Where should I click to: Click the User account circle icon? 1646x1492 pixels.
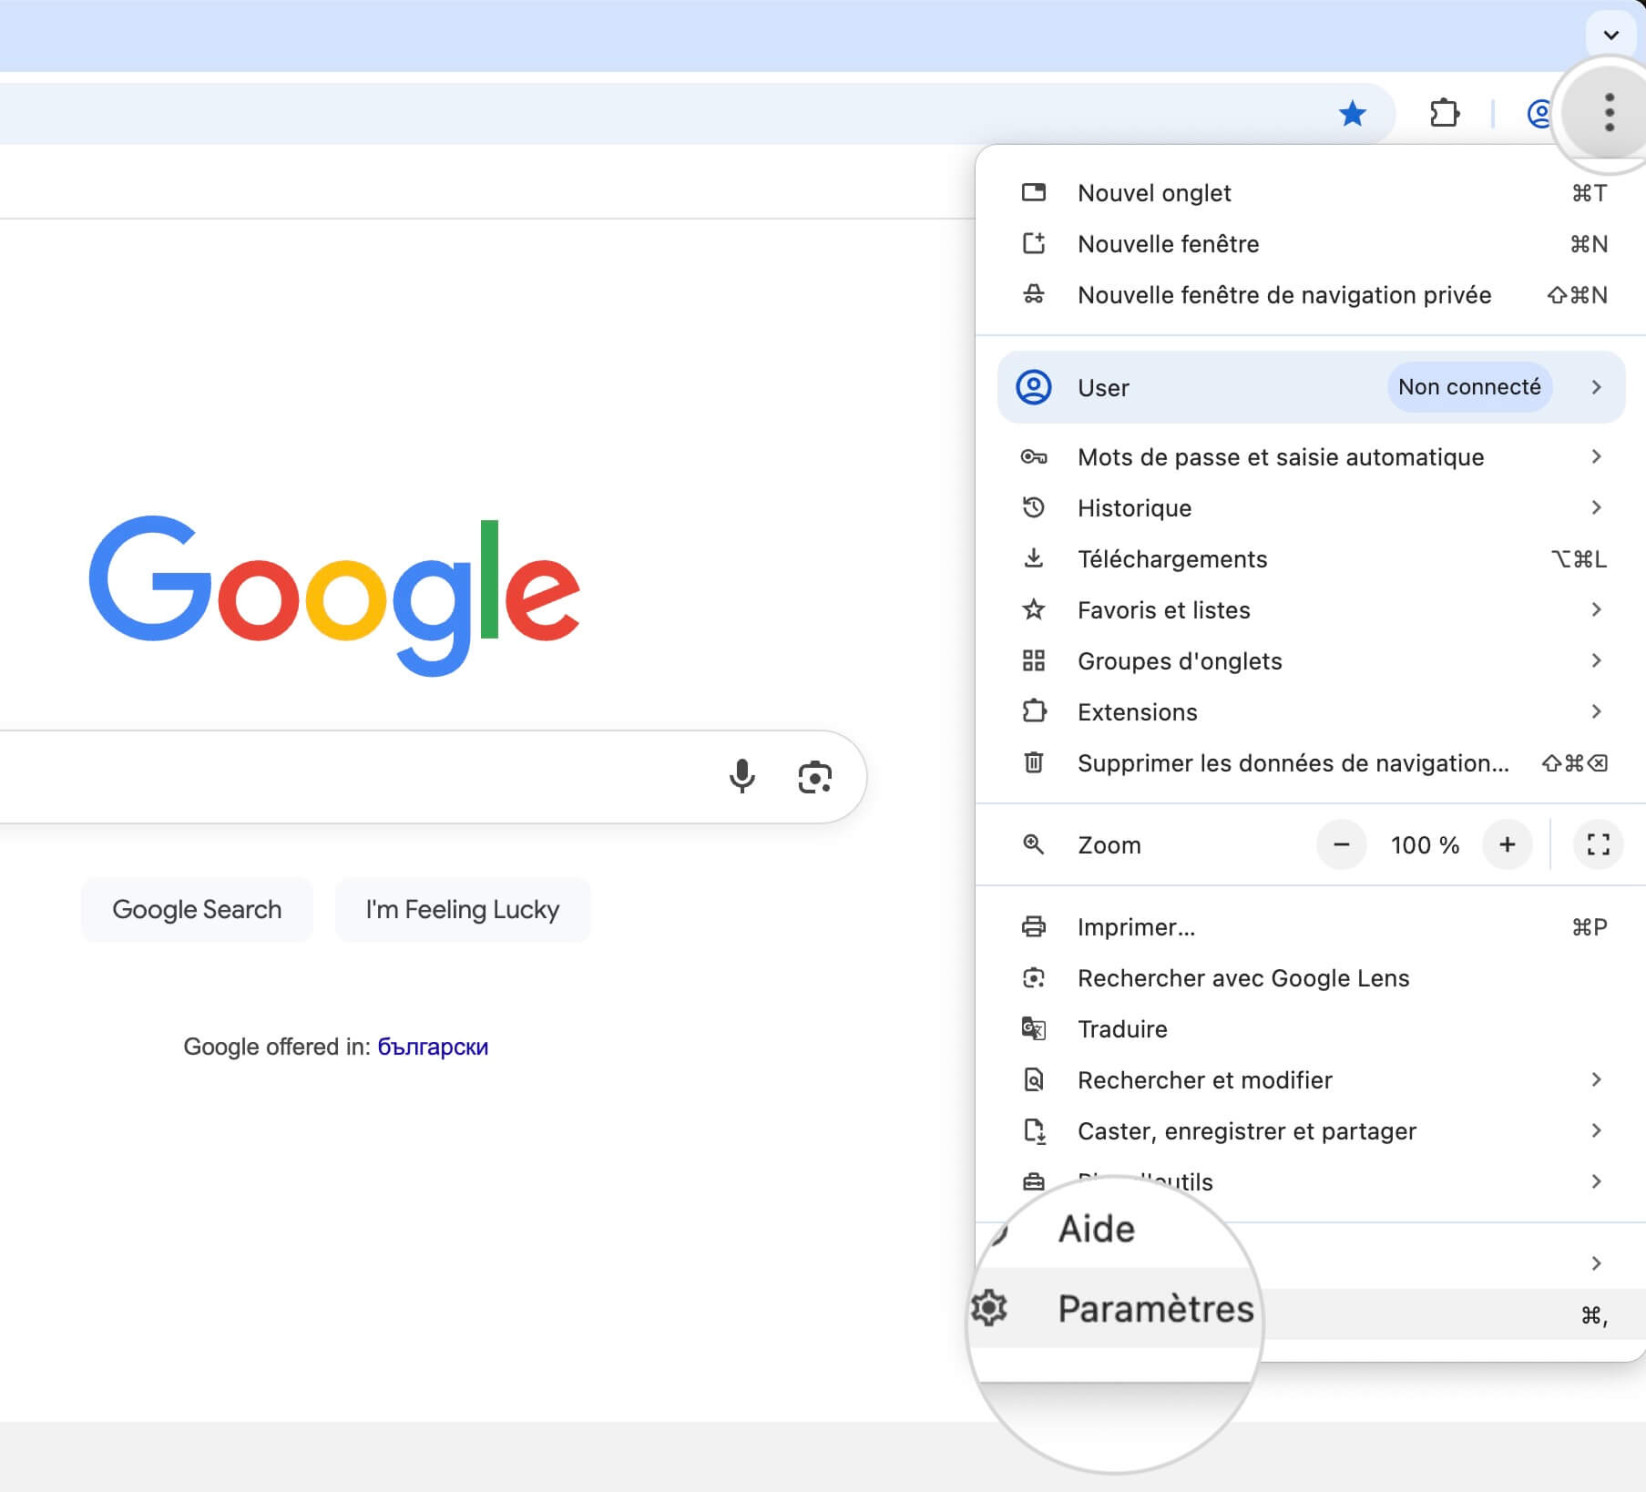(1034, 387)
